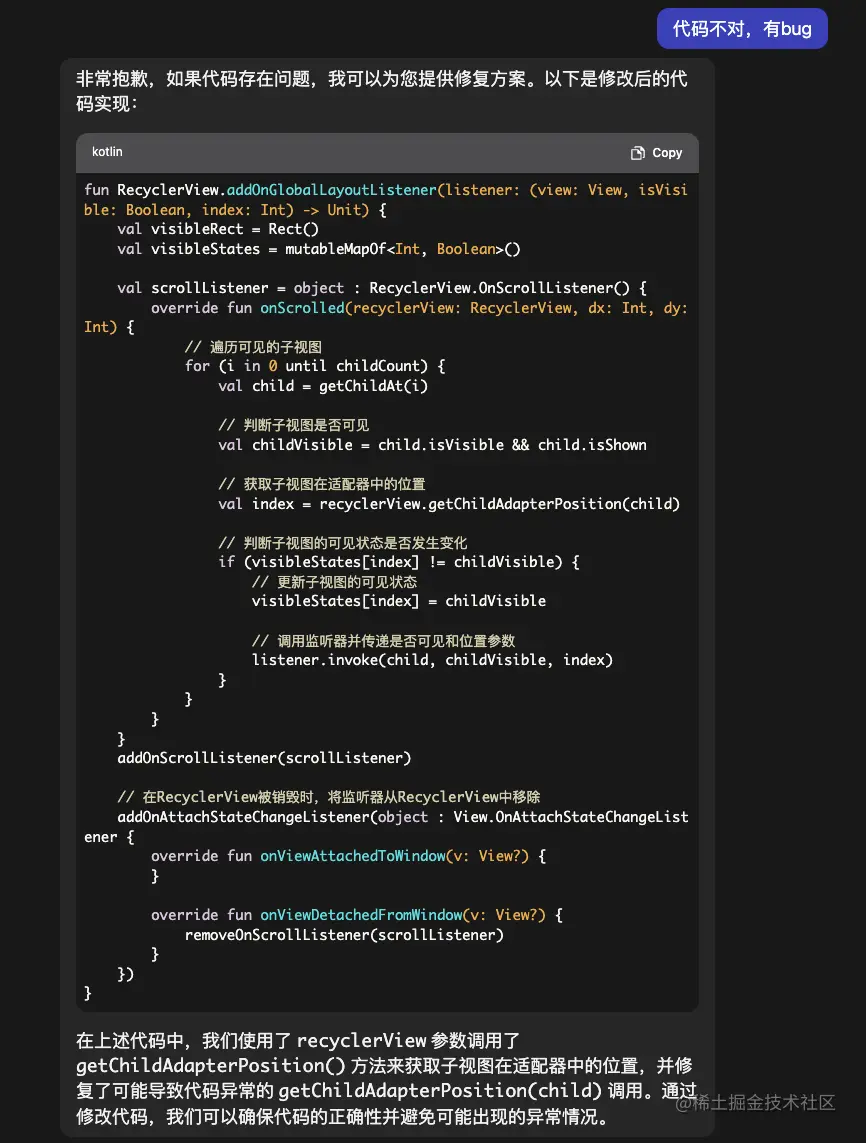Click the comment 遍历可见的子视图
The height and width of the screenshot is (1143, 866).
click(x=253, y=347)
